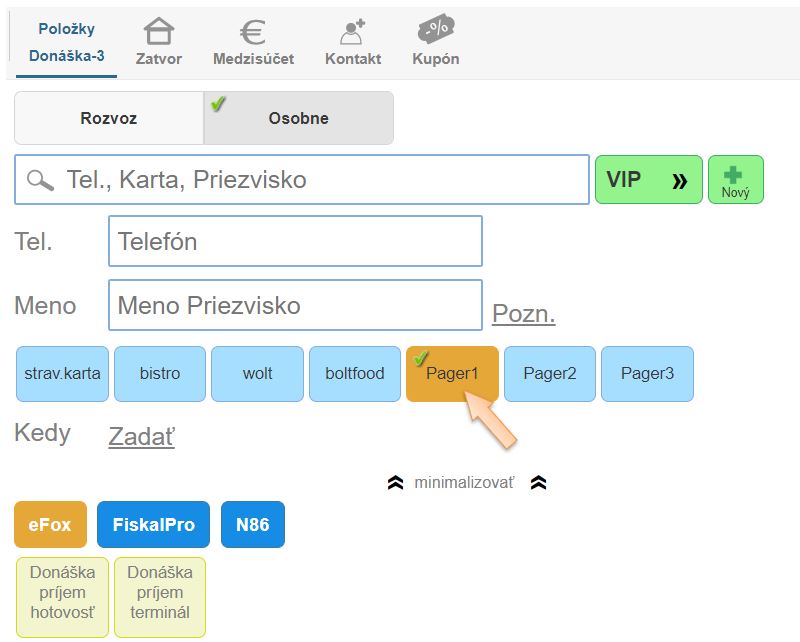Select the wolt tag
The image size is (800, 642).
(x=257, y=374)
